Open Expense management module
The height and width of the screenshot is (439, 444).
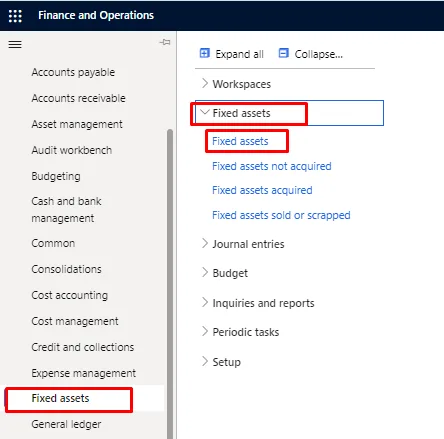tap(83, 373)
